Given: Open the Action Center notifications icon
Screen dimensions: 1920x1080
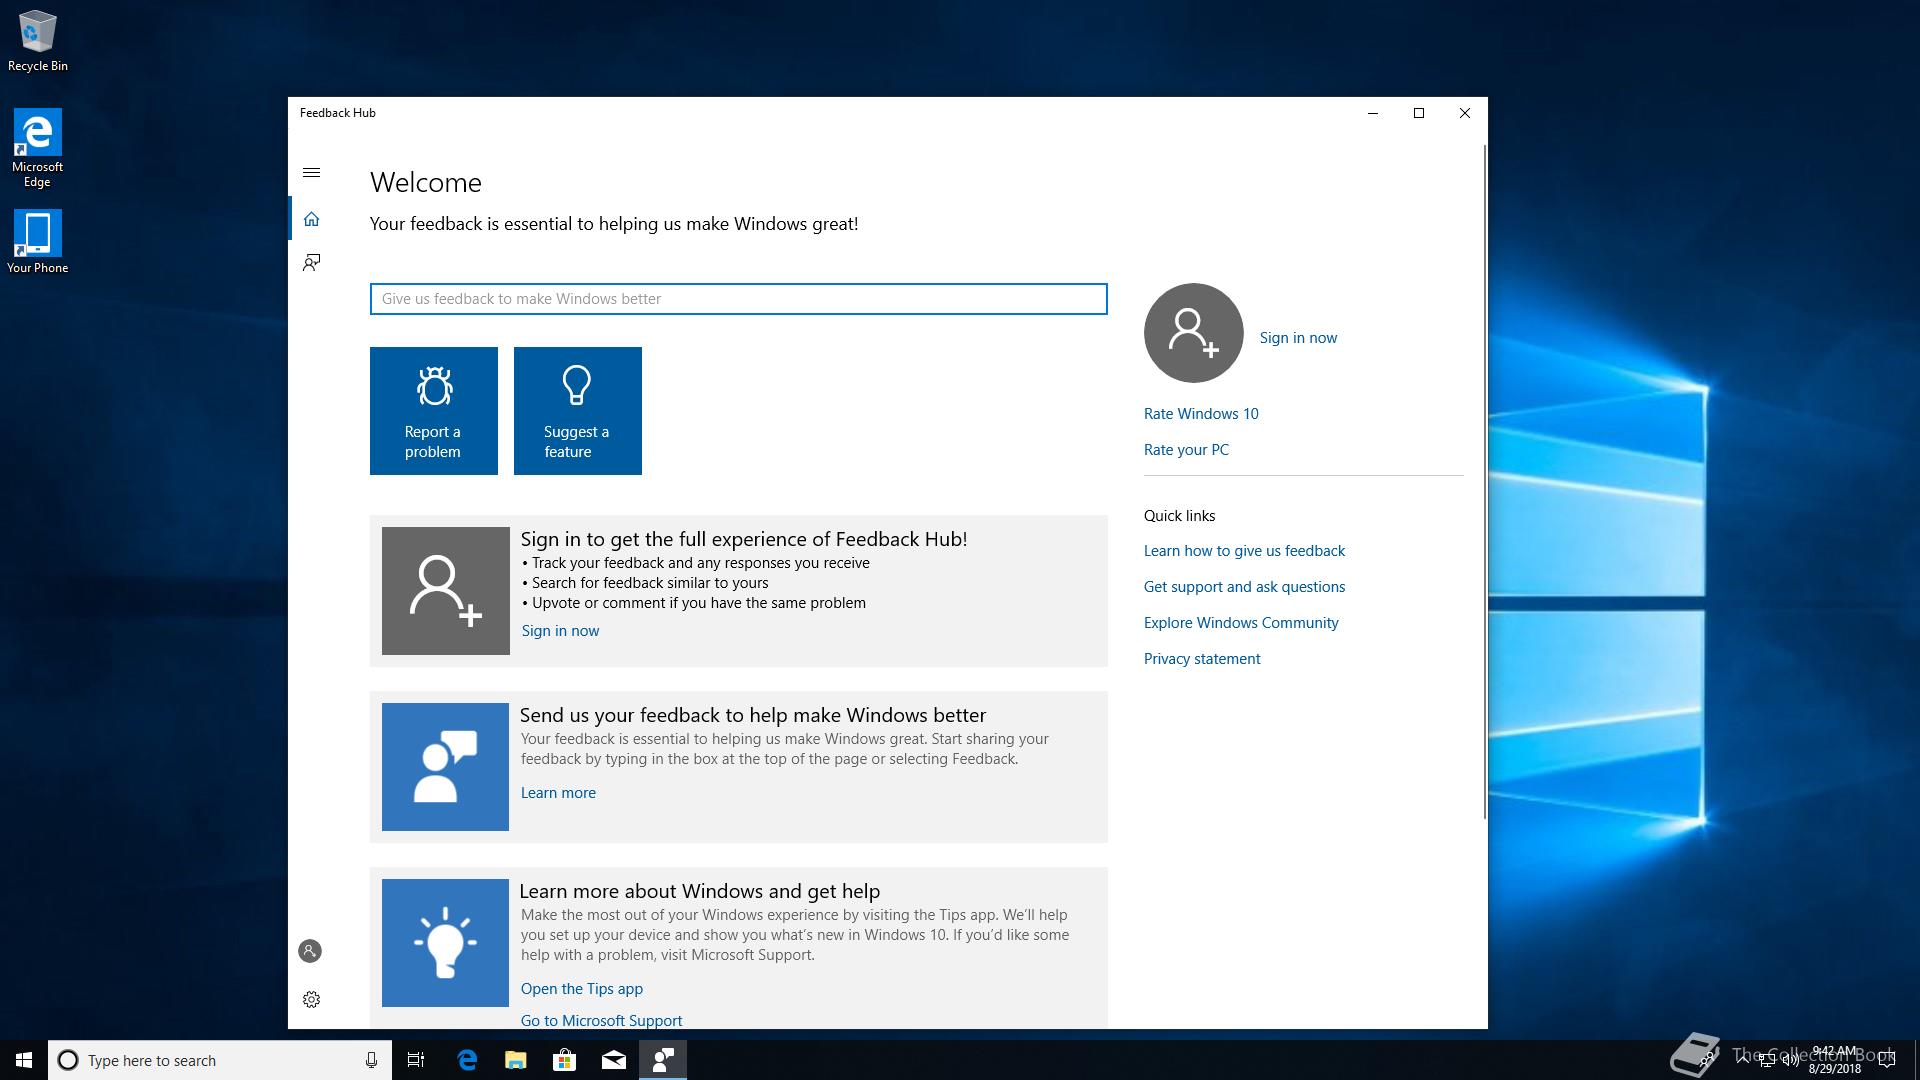Looking at the screenshot, I should tap(1887, 1060).
